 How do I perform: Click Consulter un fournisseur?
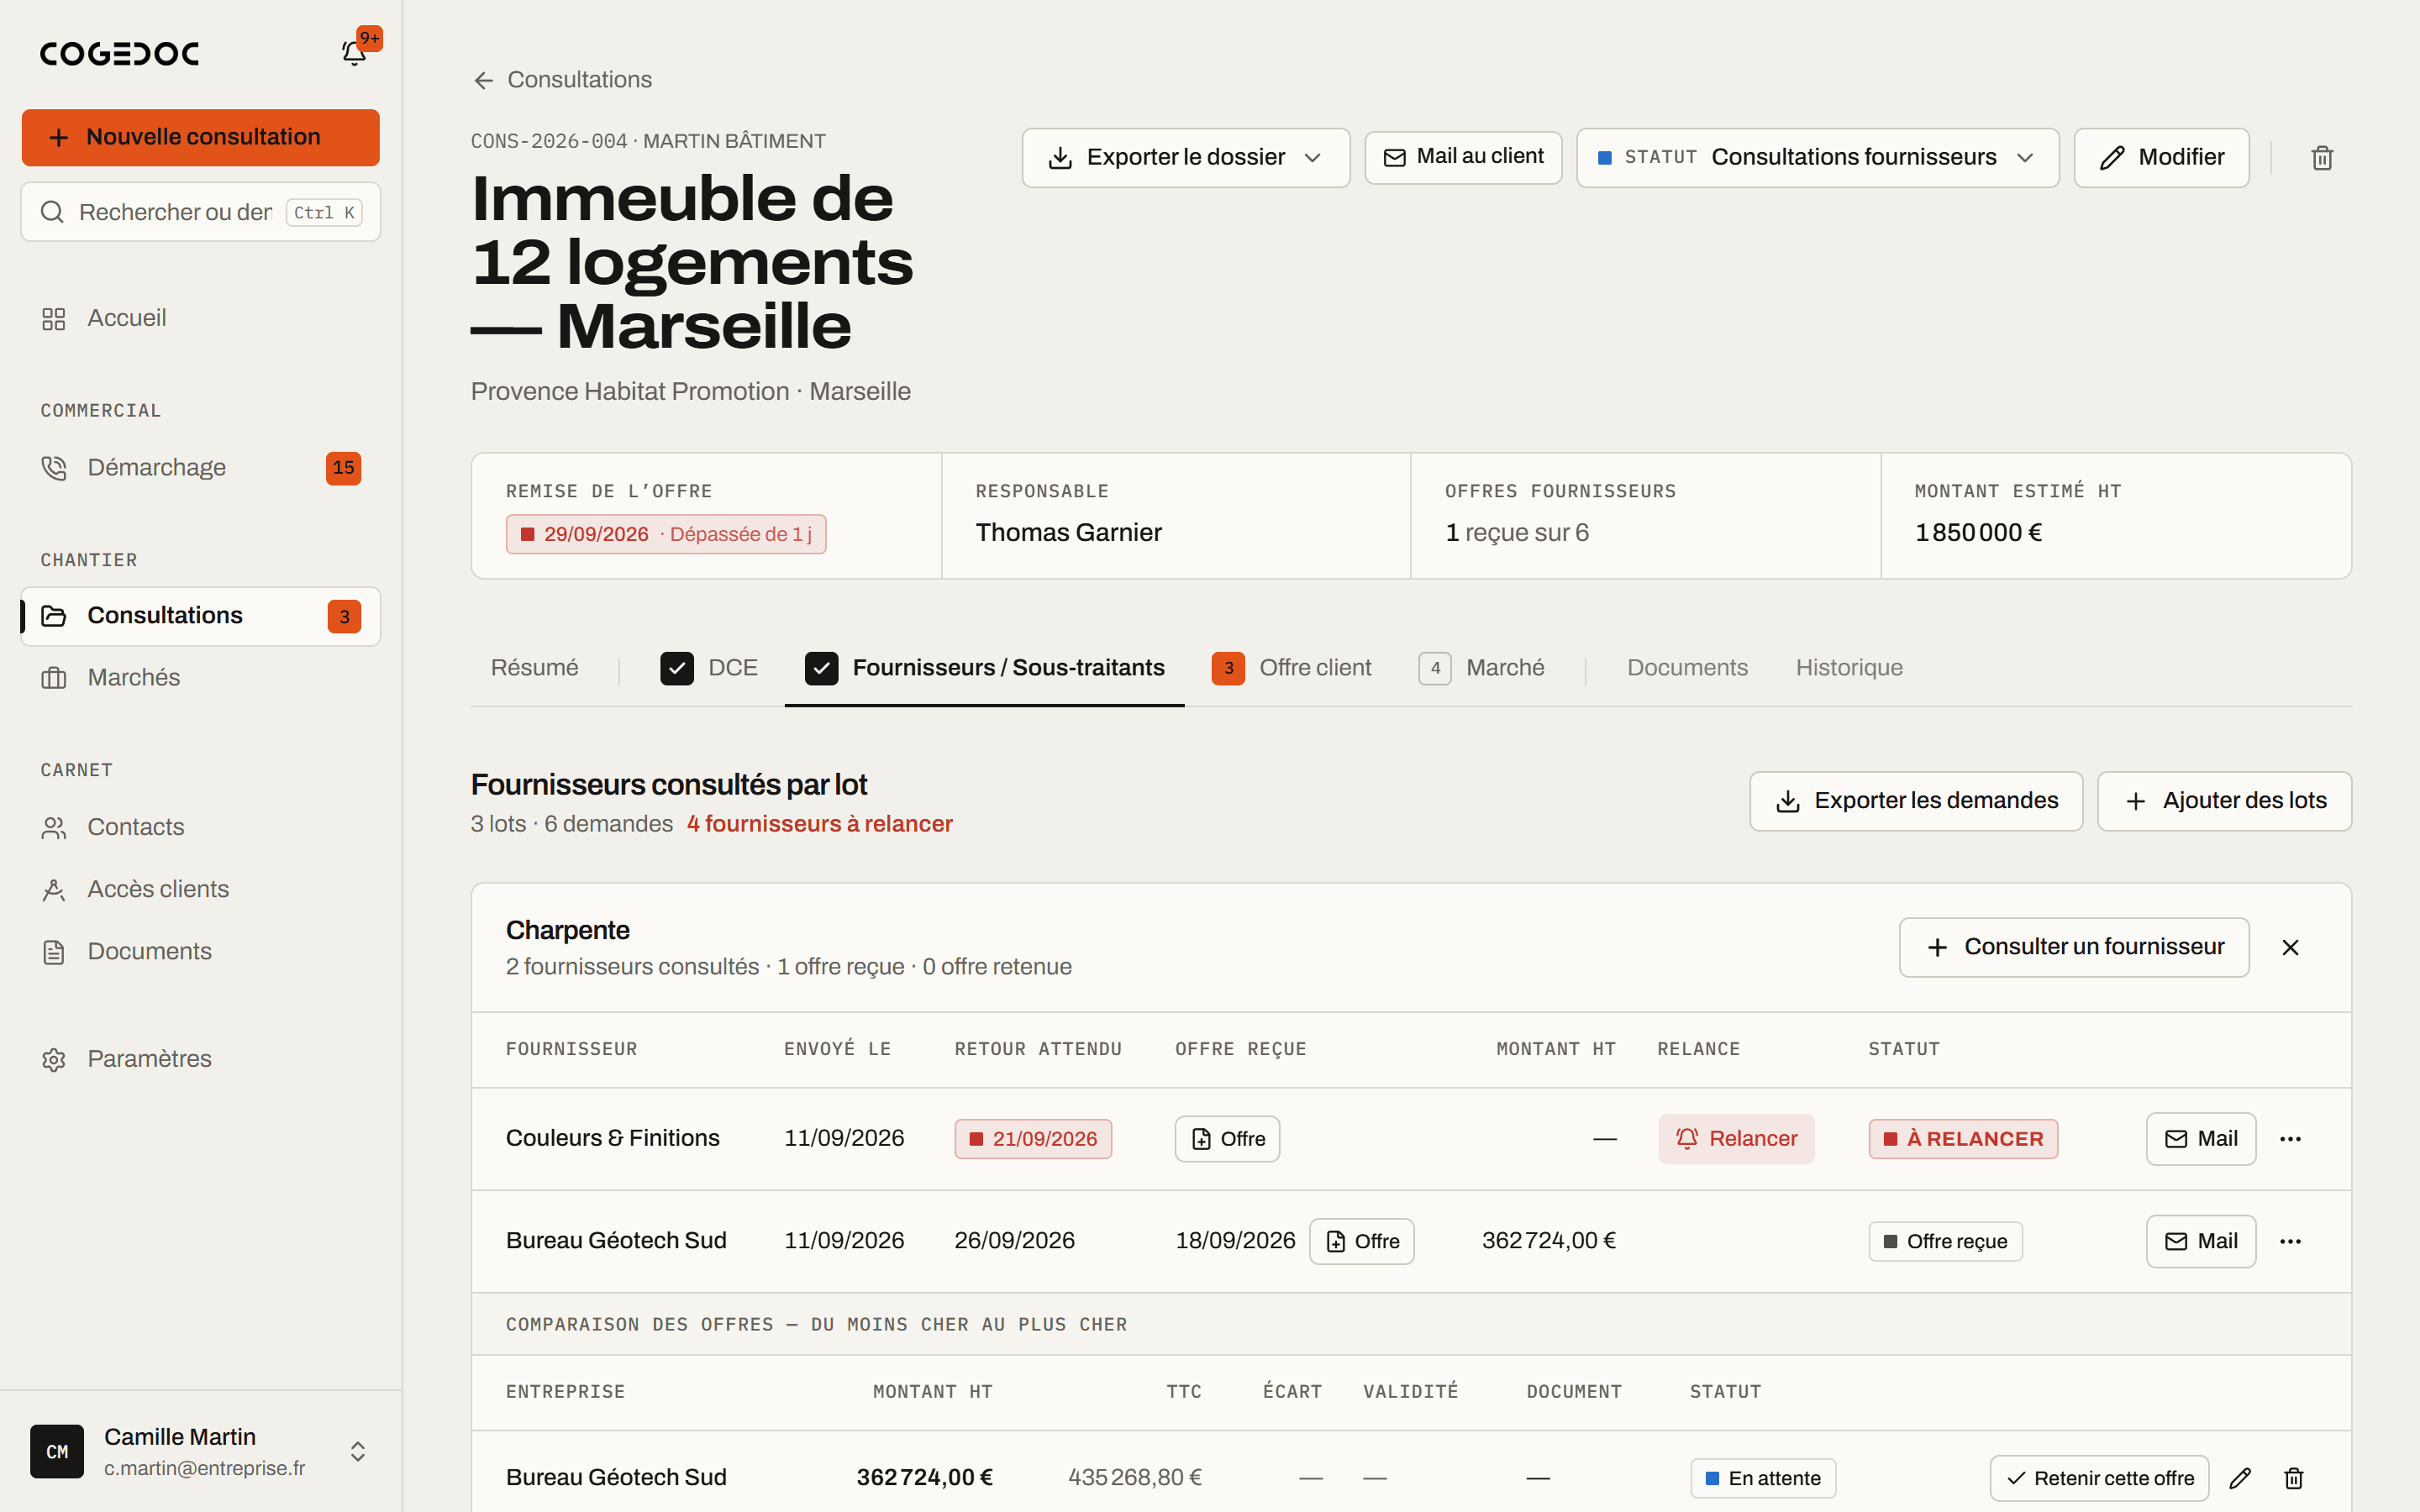point(2074,947)
